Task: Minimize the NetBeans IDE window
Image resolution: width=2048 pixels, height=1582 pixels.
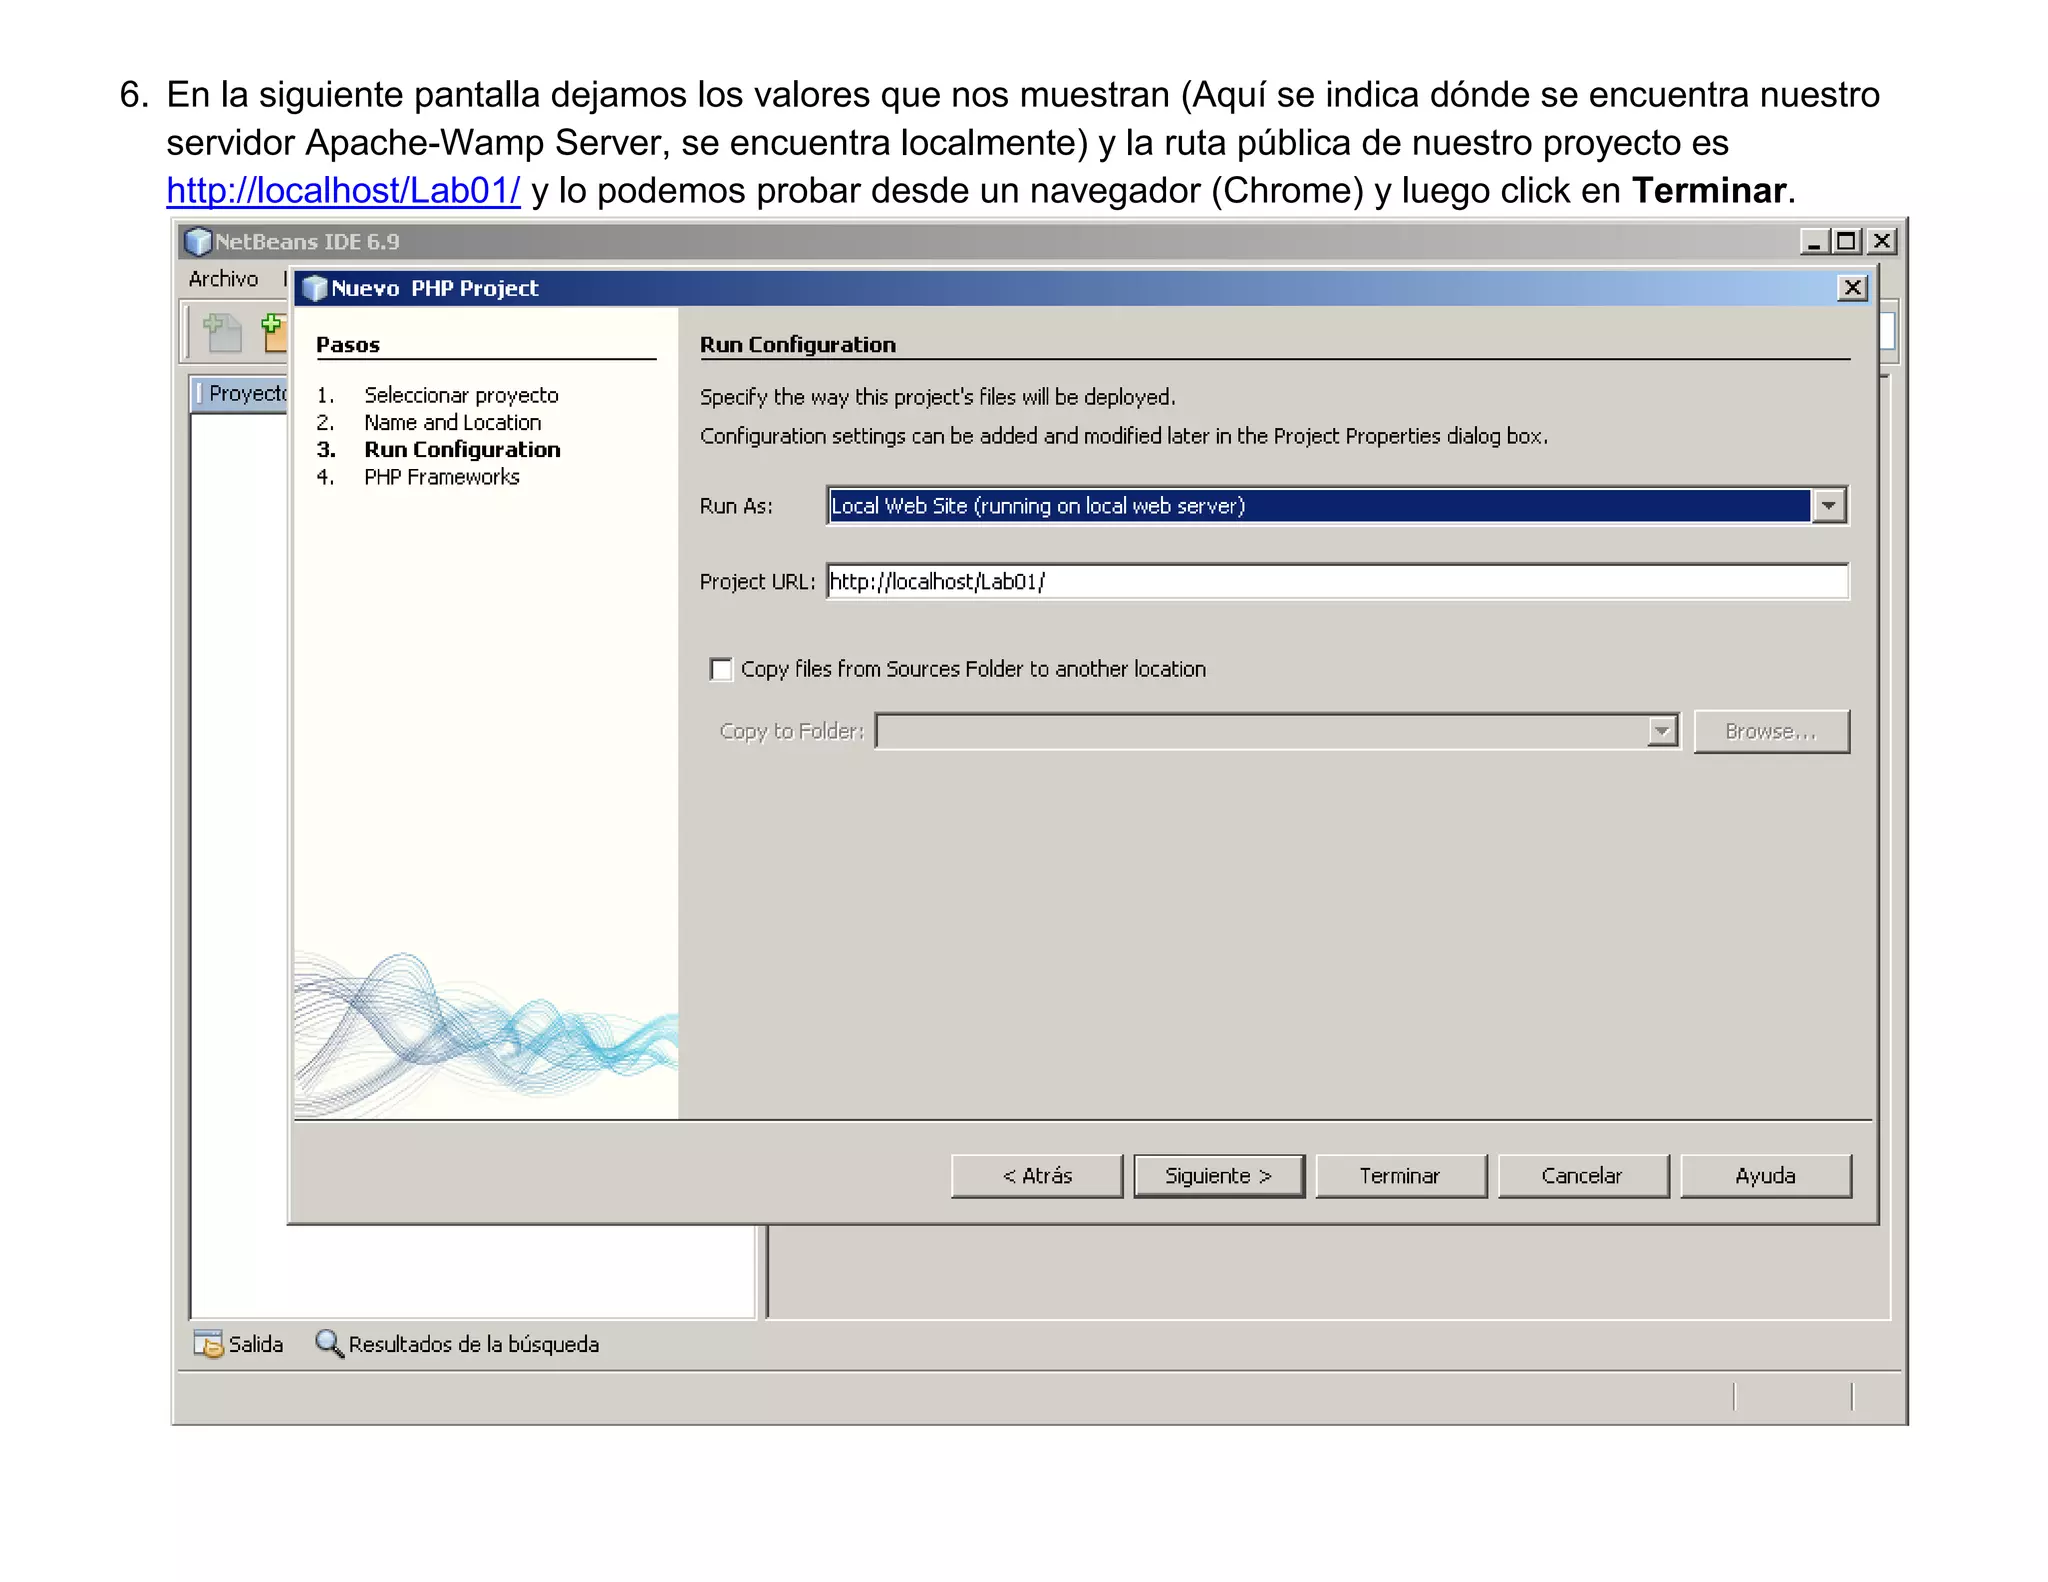Action: click(1814, 241)
